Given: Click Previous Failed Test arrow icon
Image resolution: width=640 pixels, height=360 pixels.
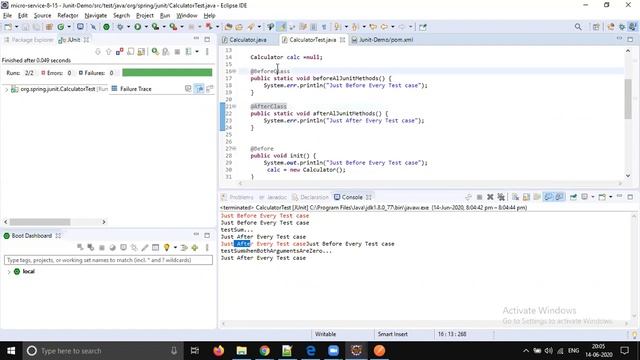Looking at the screenshot, I should pos(109,52).
